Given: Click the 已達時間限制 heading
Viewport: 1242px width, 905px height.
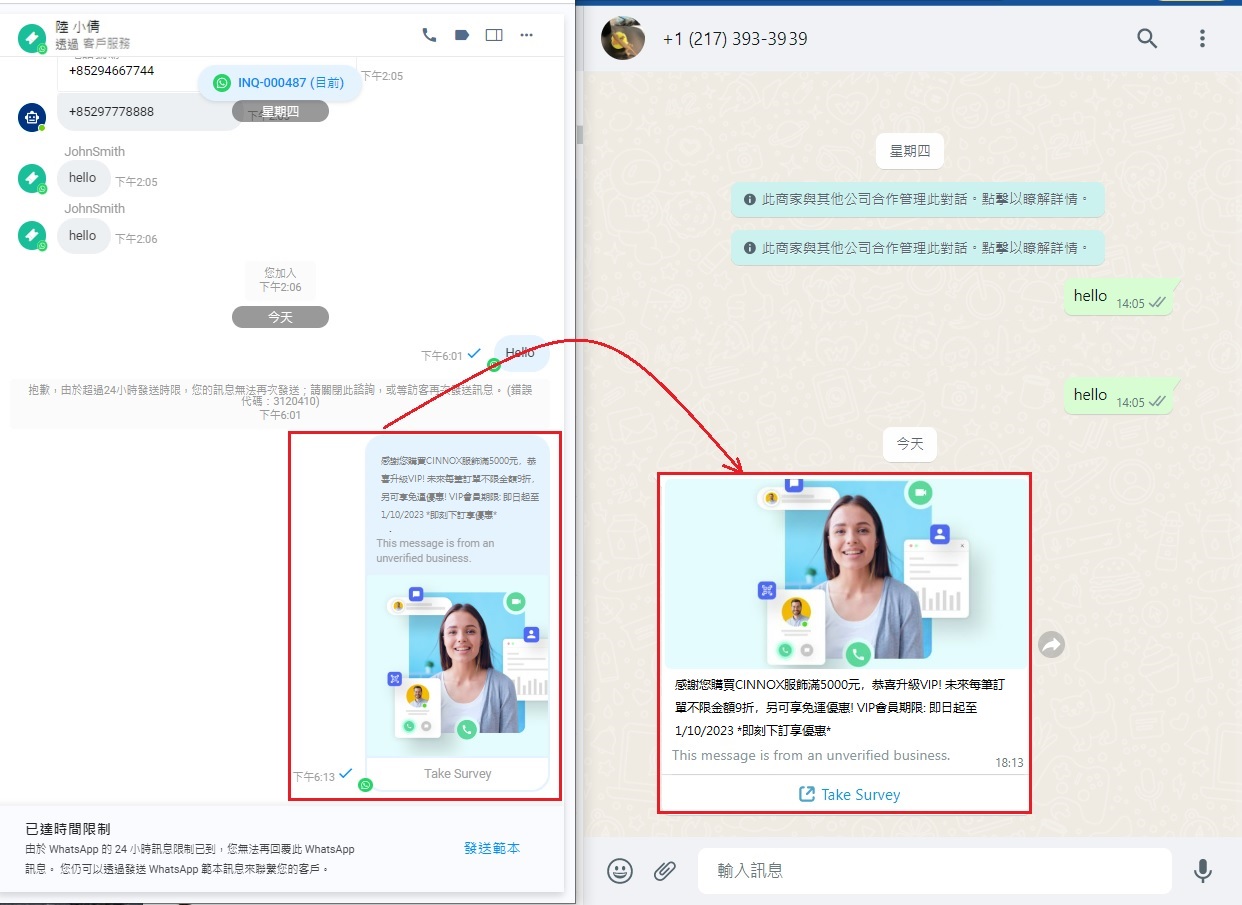Looking at the screenshot, I should (x=68, y=829).
